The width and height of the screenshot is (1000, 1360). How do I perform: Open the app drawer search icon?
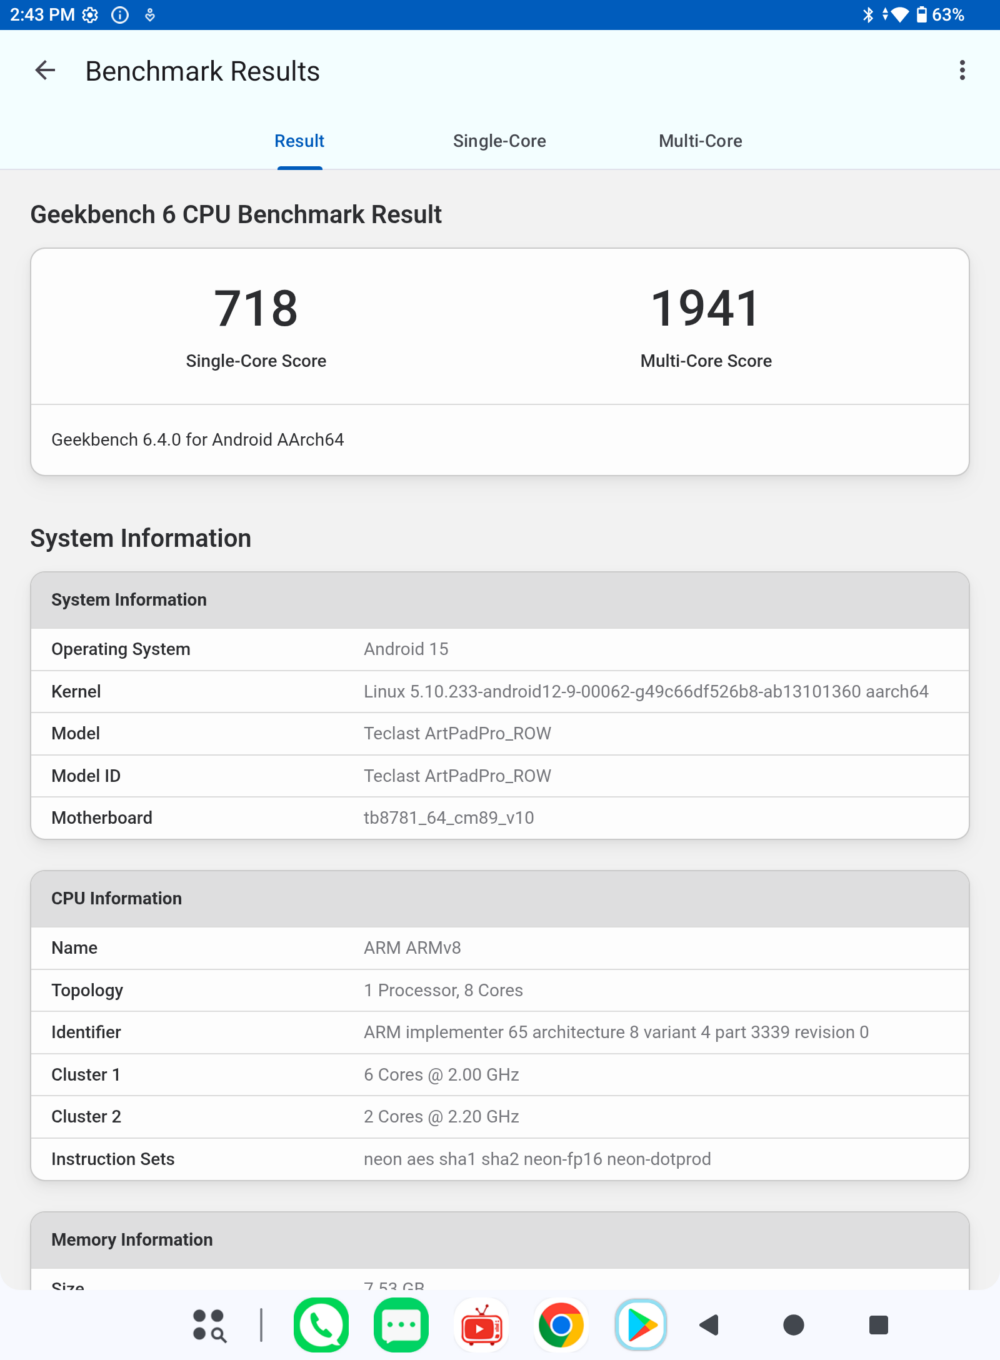click(x=209, y=1325)
